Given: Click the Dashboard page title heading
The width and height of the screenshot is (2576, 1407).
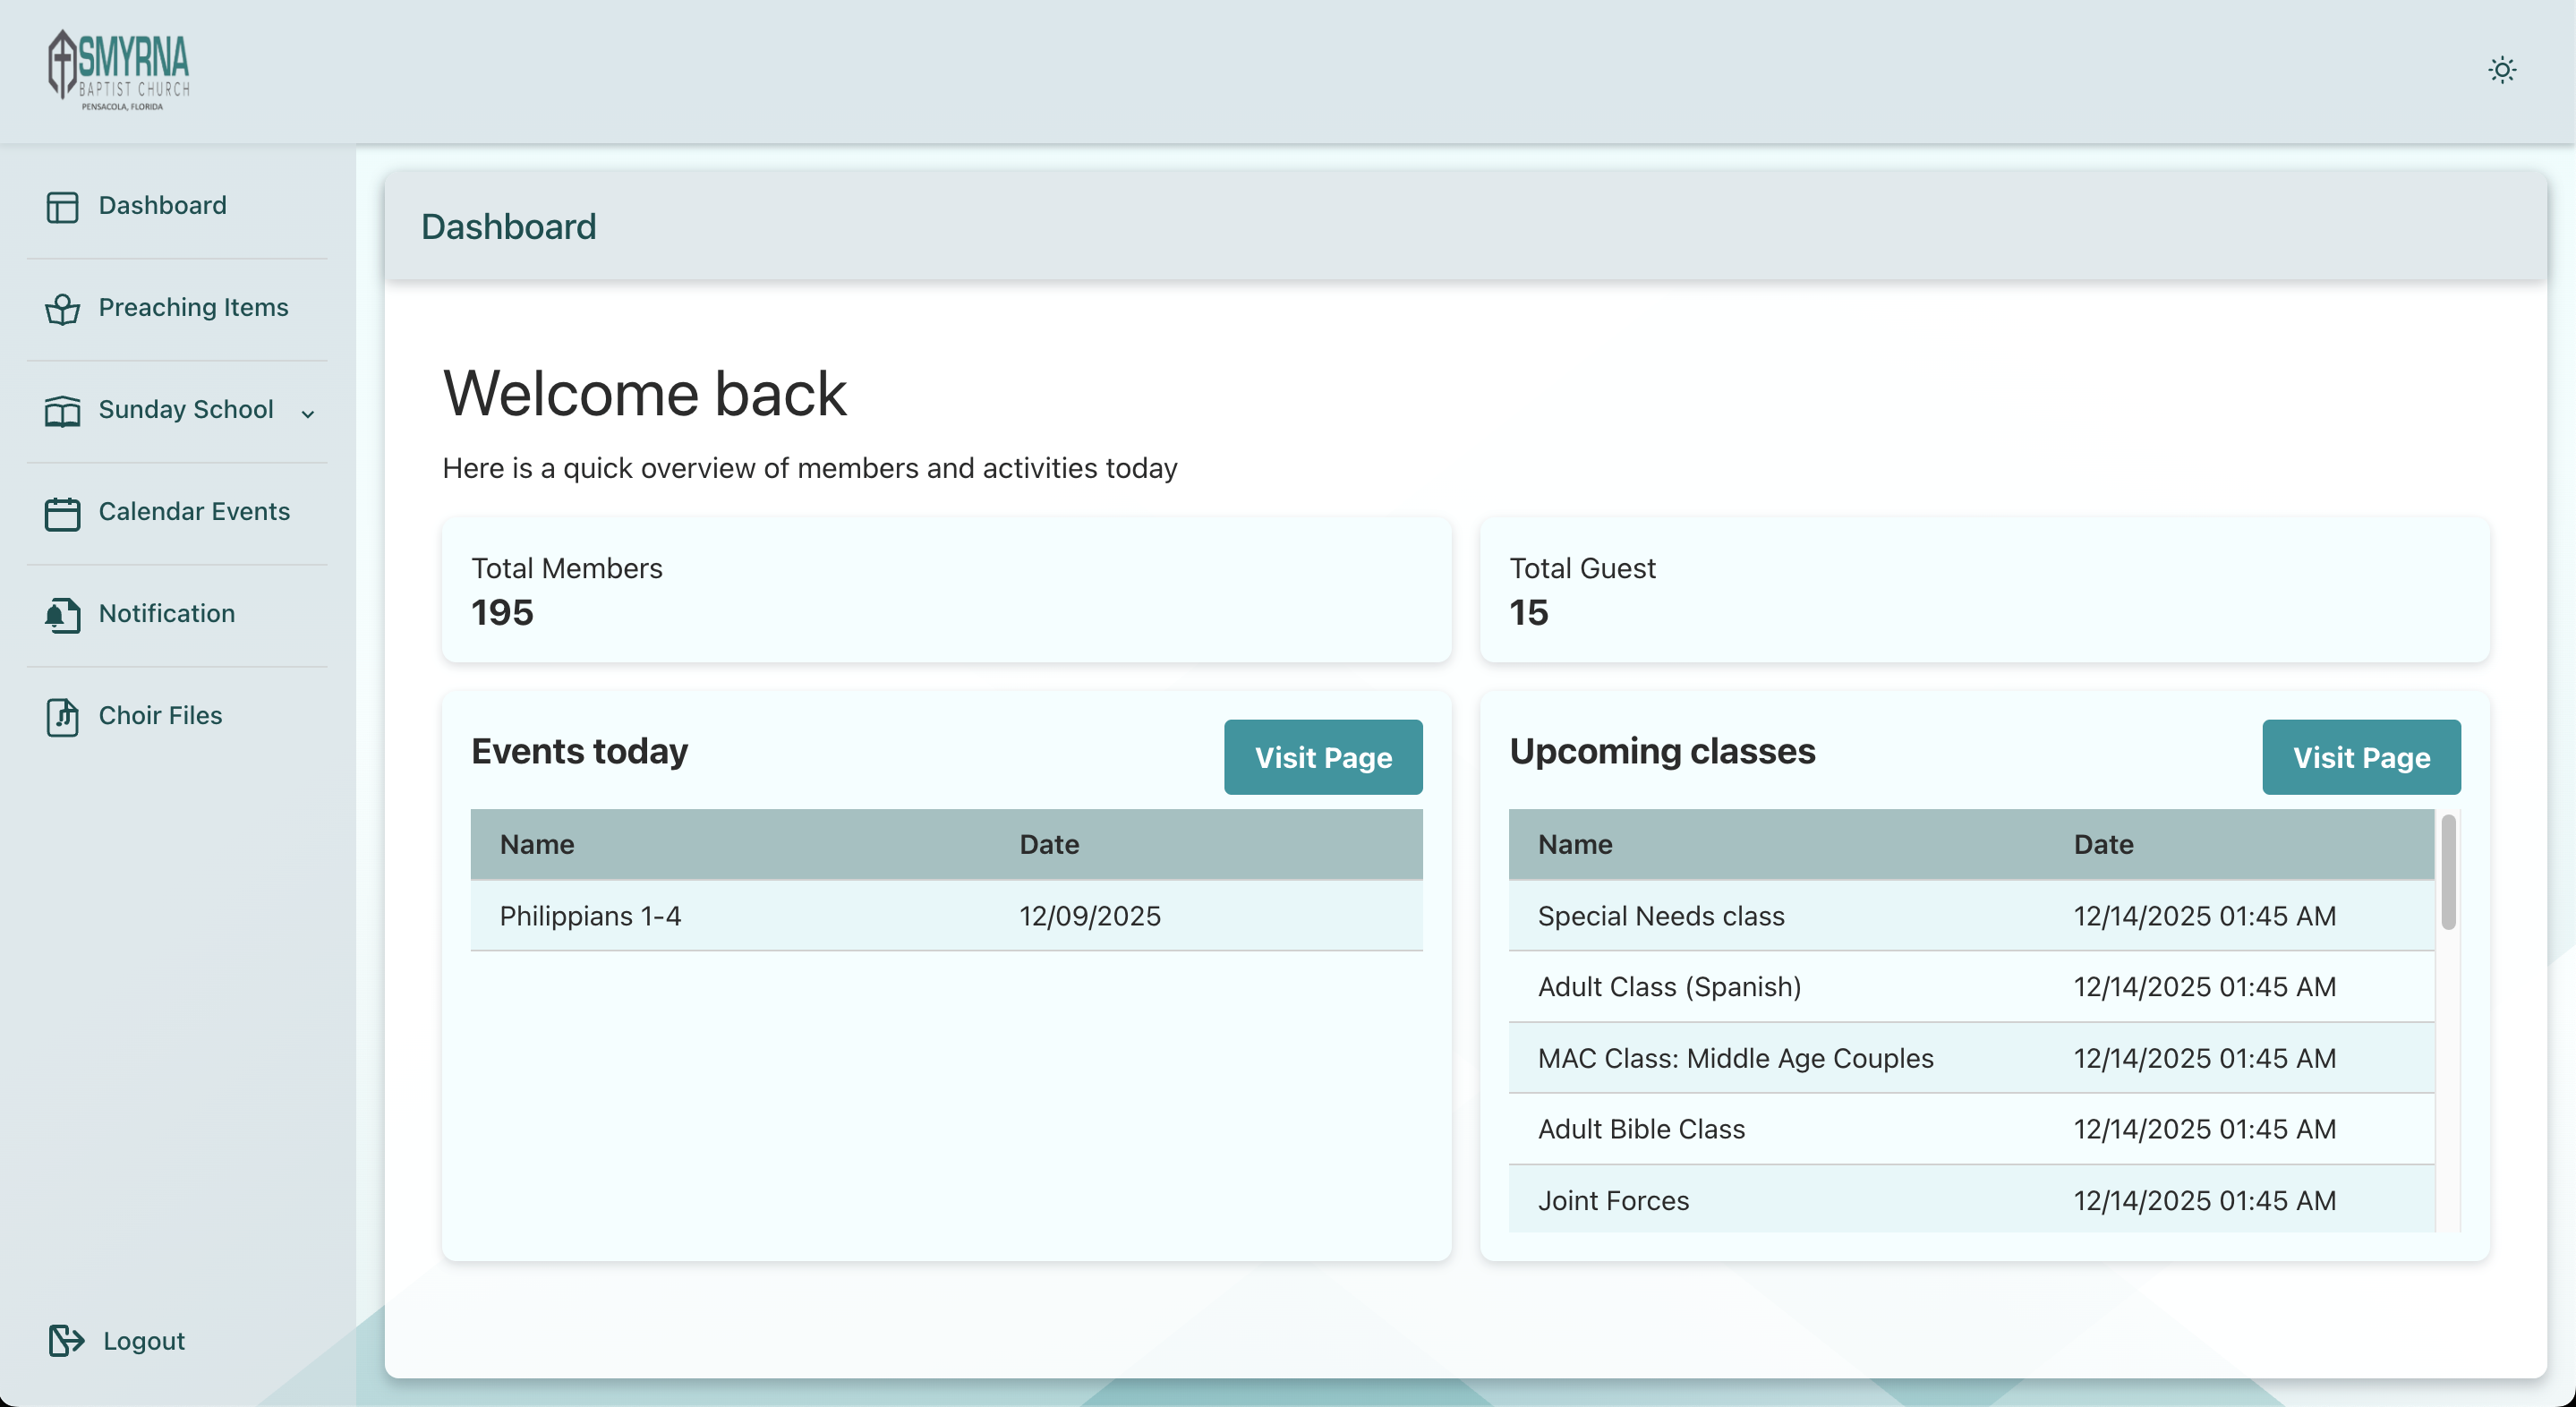Looking at the screenshot, I should (508, 226).
